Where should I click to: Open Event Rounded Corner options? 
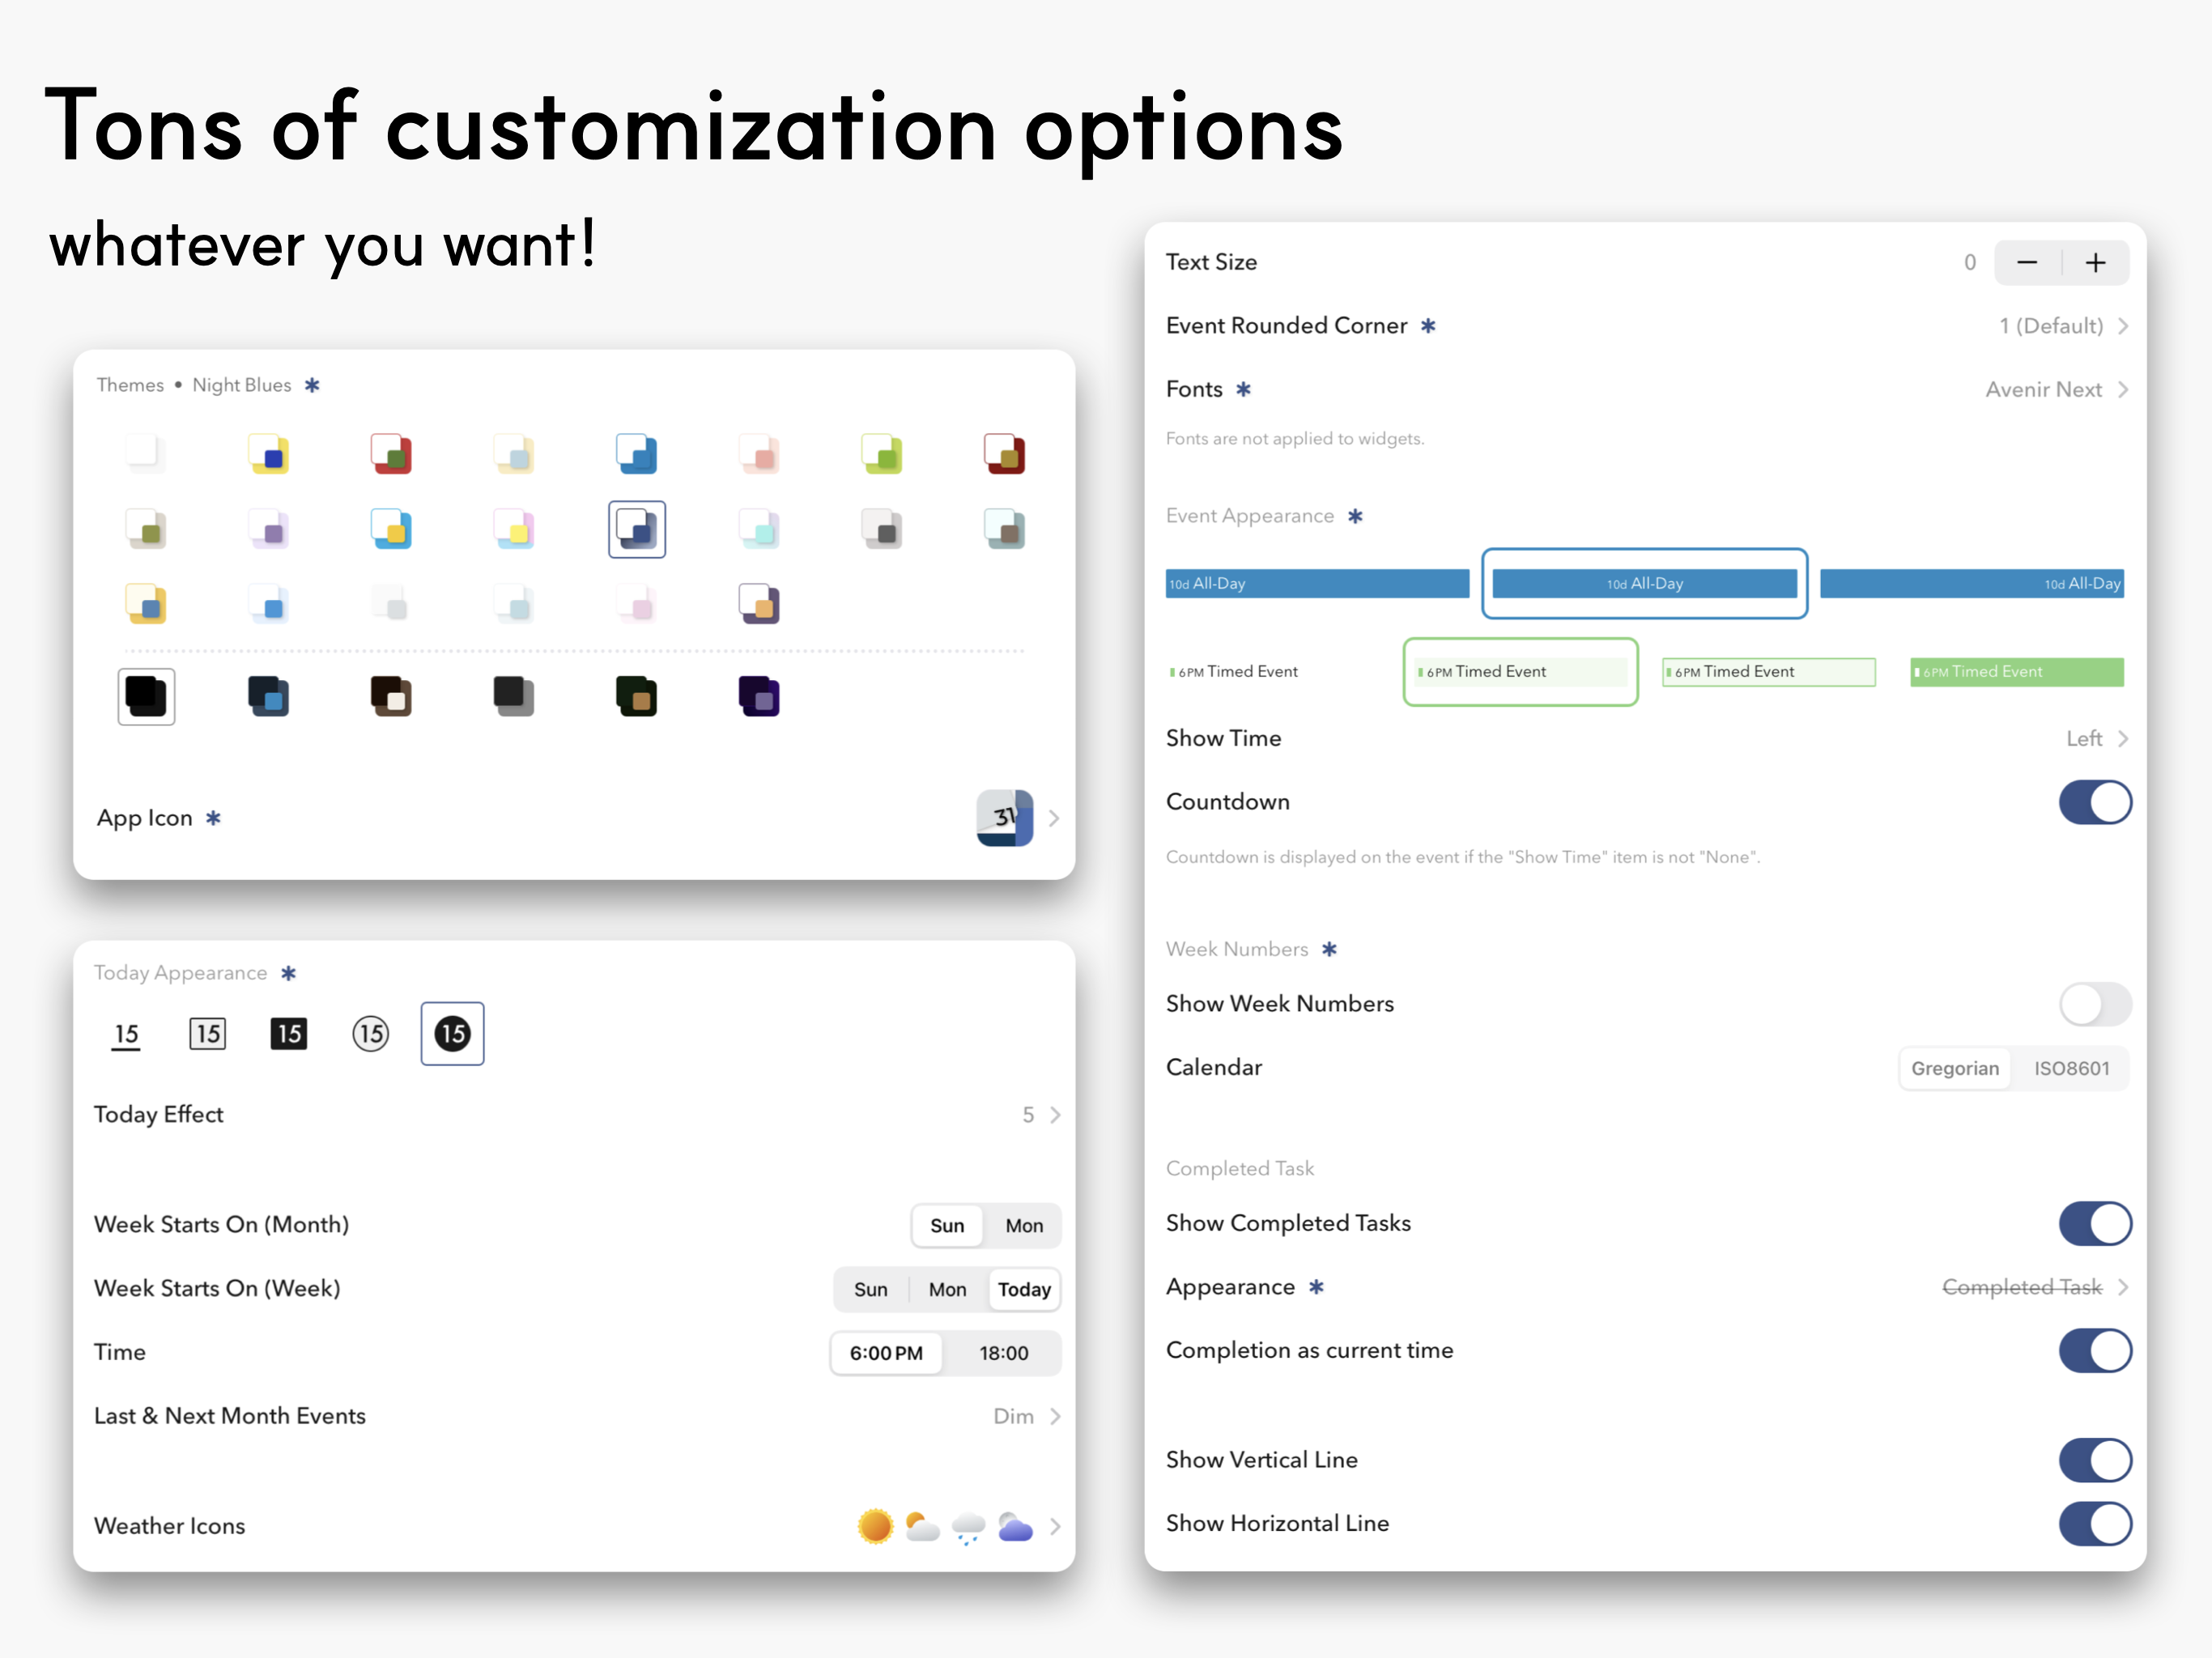(1646, 326)
